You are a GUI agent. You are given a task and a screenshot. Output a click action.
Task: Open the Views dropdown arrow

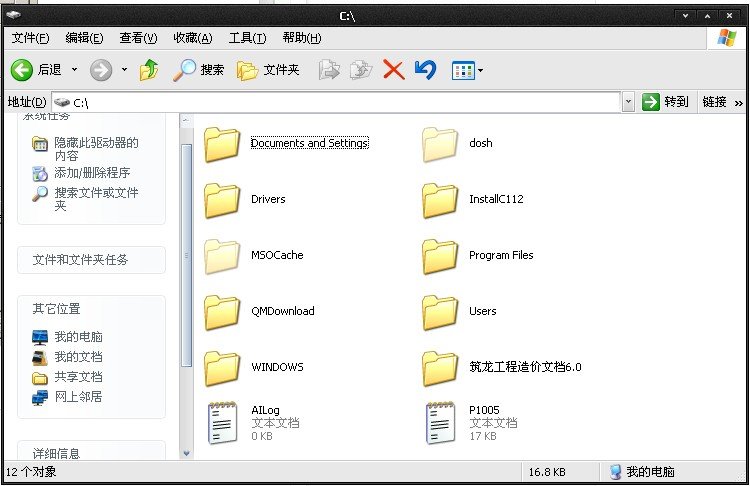tap(480, 71)
